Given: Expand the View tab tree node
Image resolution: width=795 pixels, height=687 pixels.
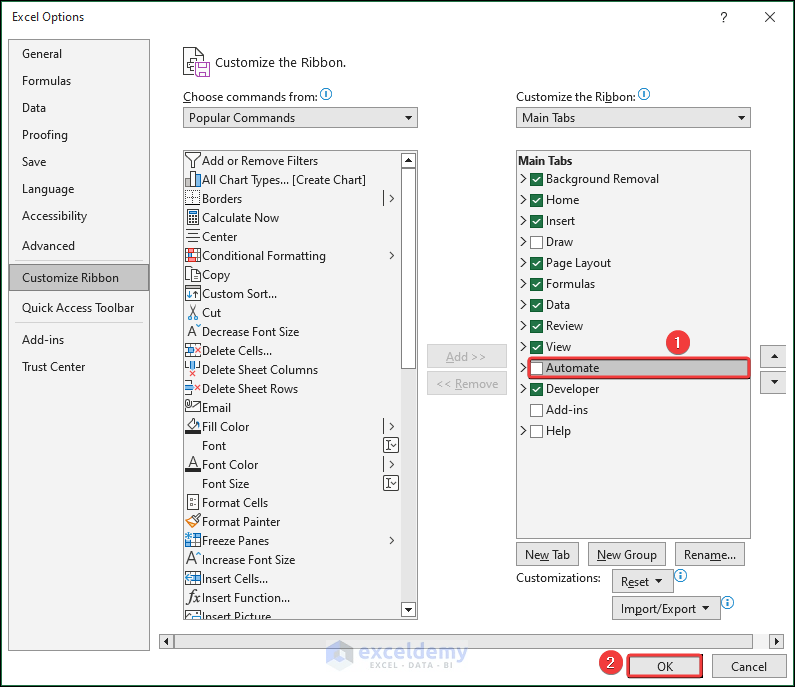Looking at the screenshot, I should (523, 346).
